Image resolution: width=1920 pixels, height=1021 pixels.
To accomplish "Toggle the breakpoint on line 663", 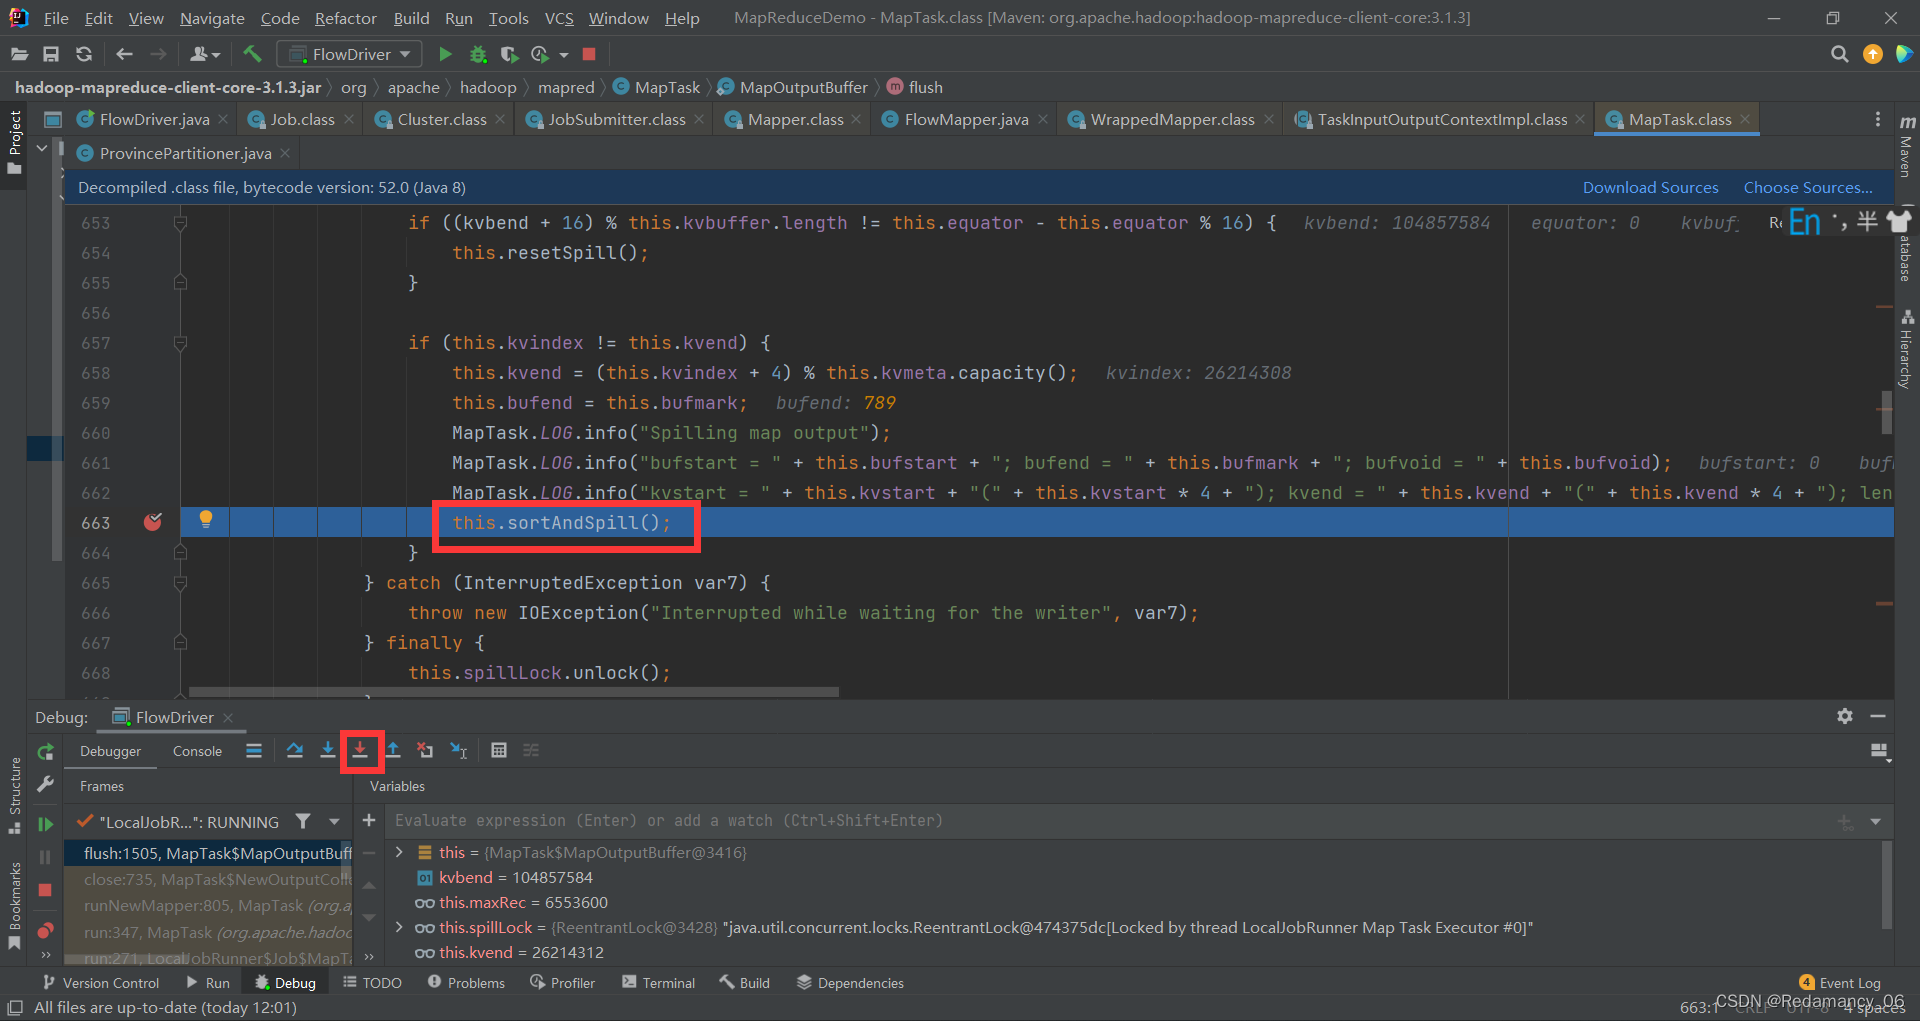I will coord(153,522).
